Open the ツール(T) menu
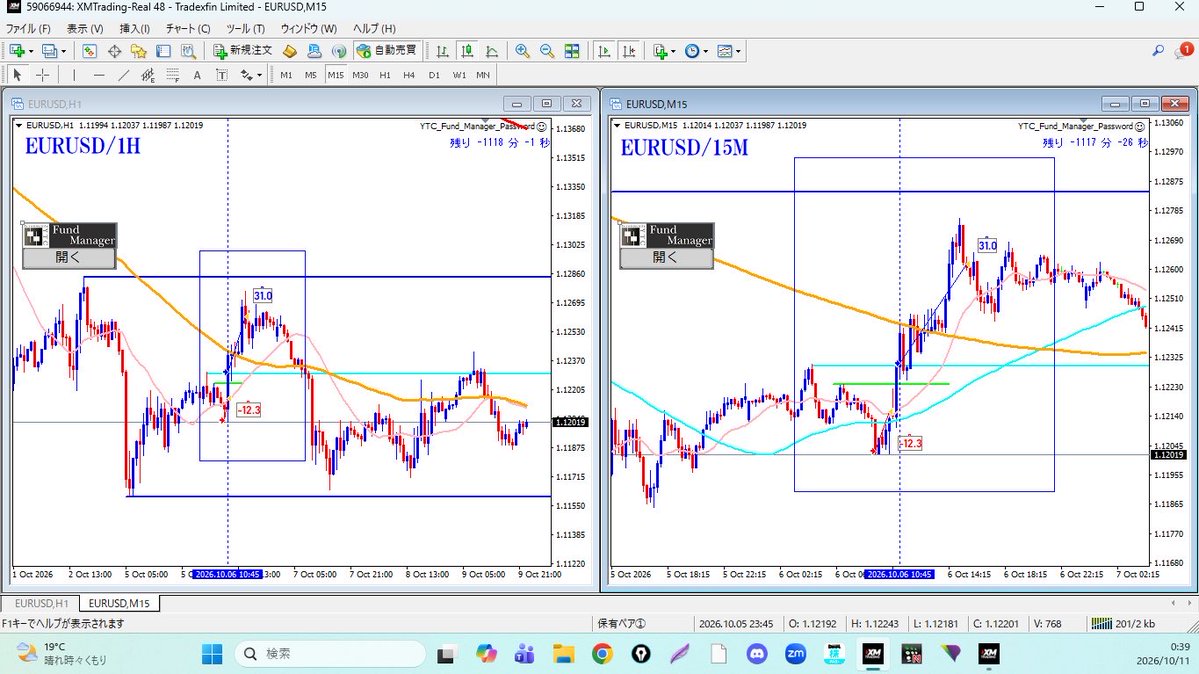Screen dimensions: 1199x674 click(245, 28)
